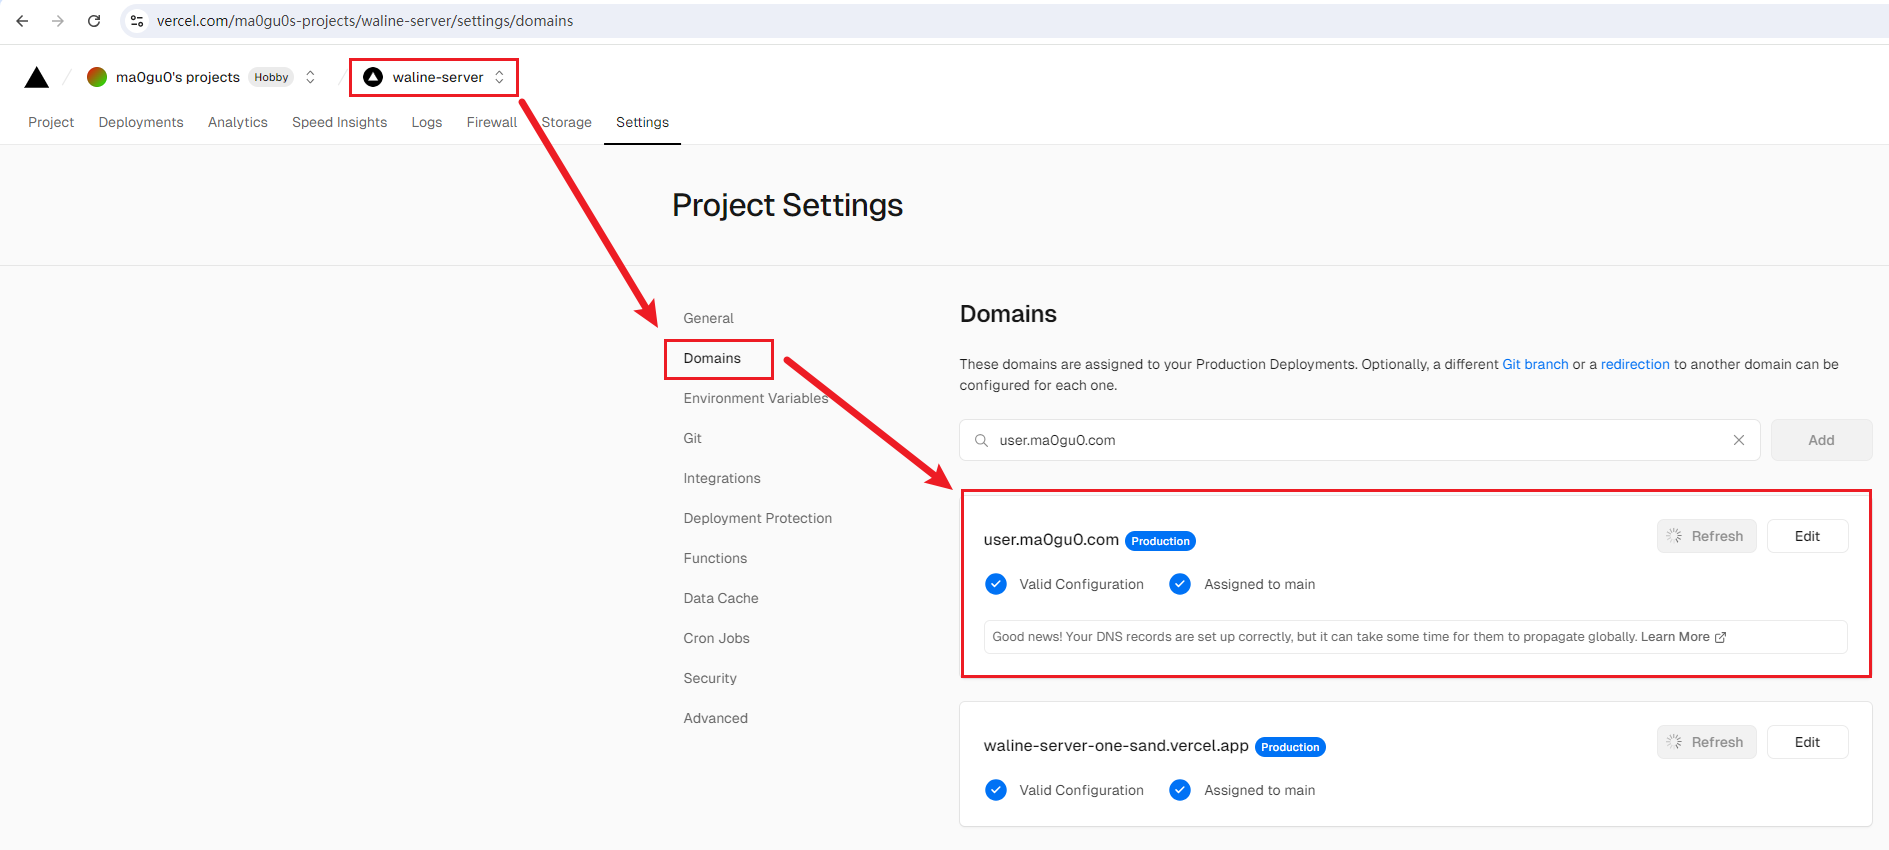
Task: Click the ma0gu0 team avatar
Action: [97, 77]
